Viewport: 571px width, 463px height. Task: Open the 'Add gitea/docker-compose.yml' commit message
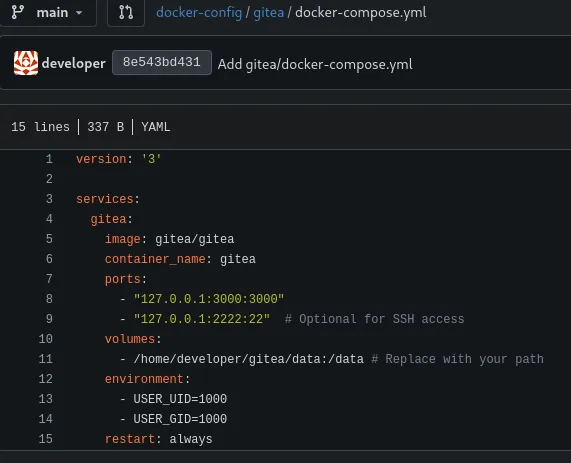tap(315, 64)
